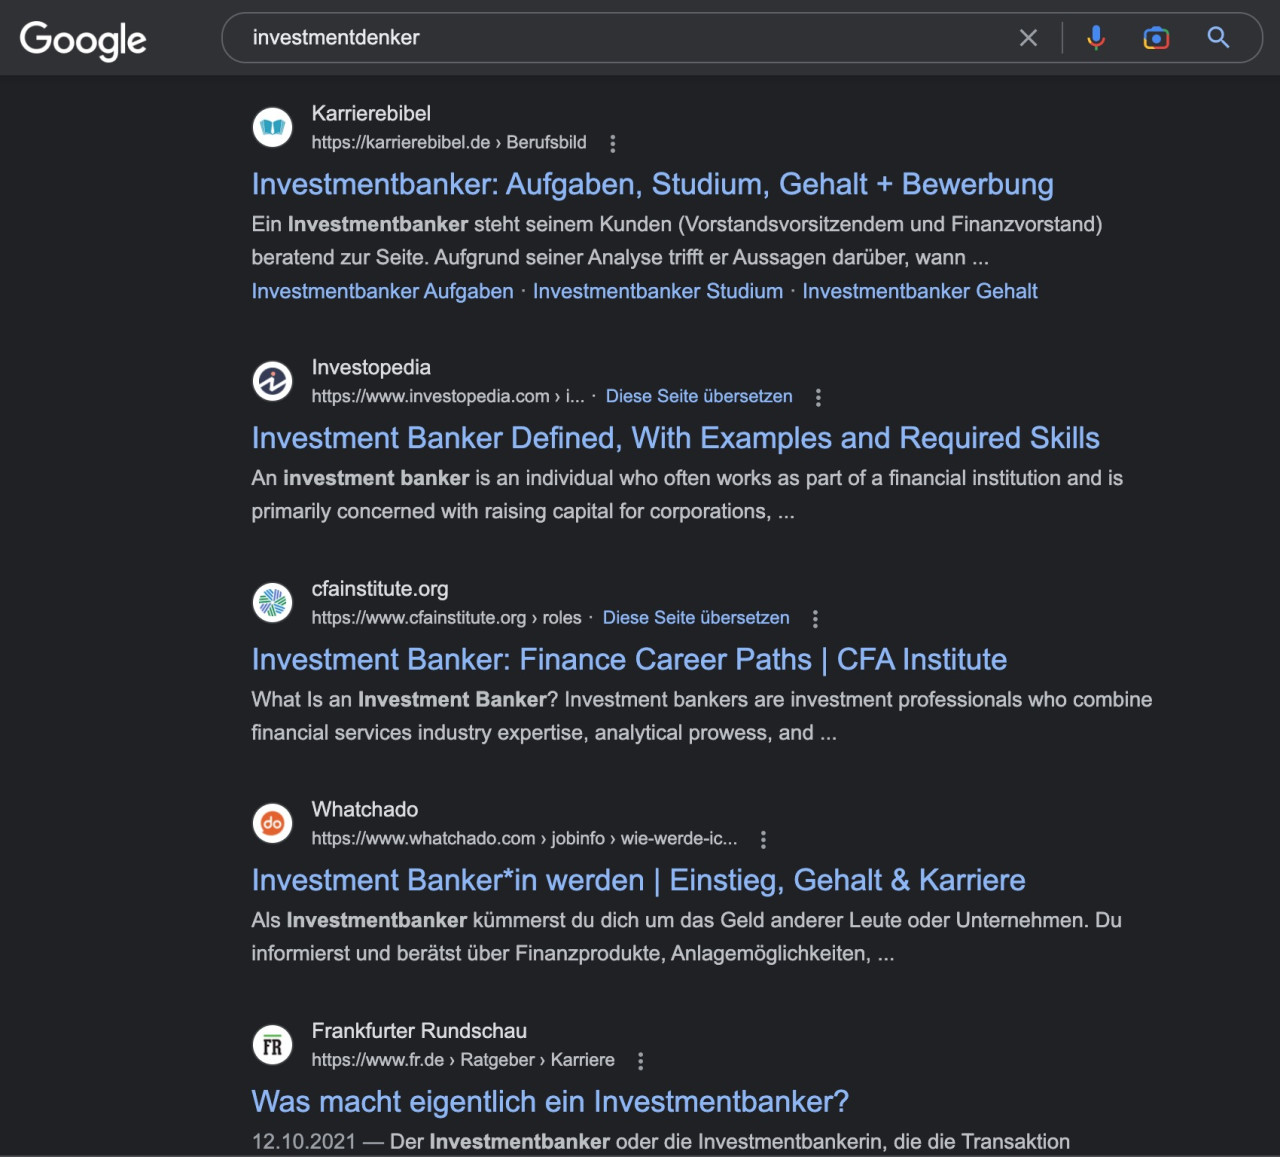Click the Investopedia site favicon
Screen dimensions: 1280x1157
pos(273,381)
